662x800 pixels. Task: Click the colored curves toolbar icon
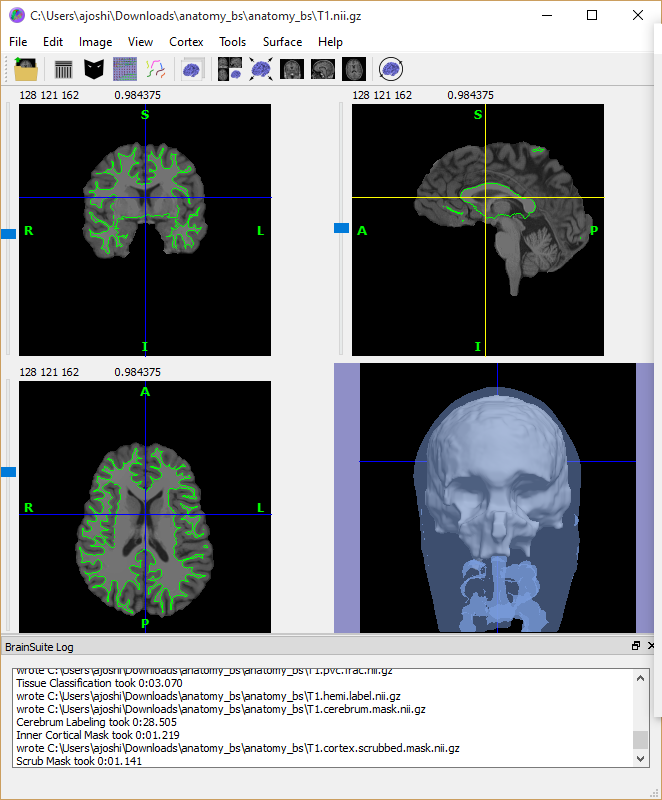[156, 69]
